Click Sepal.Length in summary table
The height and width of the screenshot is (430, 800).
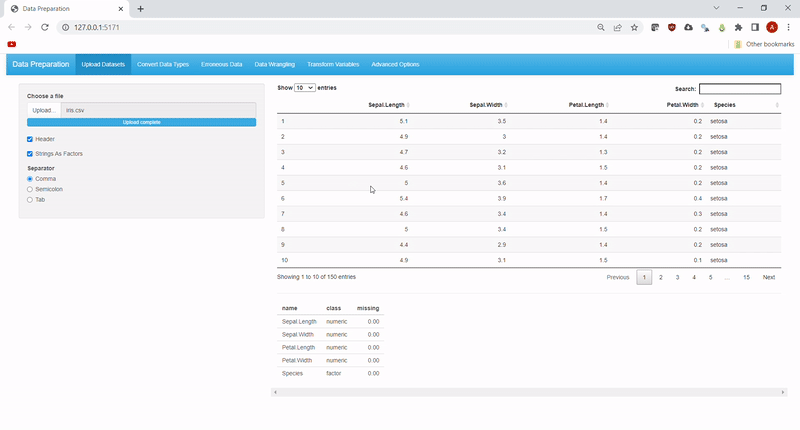tap(299, 322)
